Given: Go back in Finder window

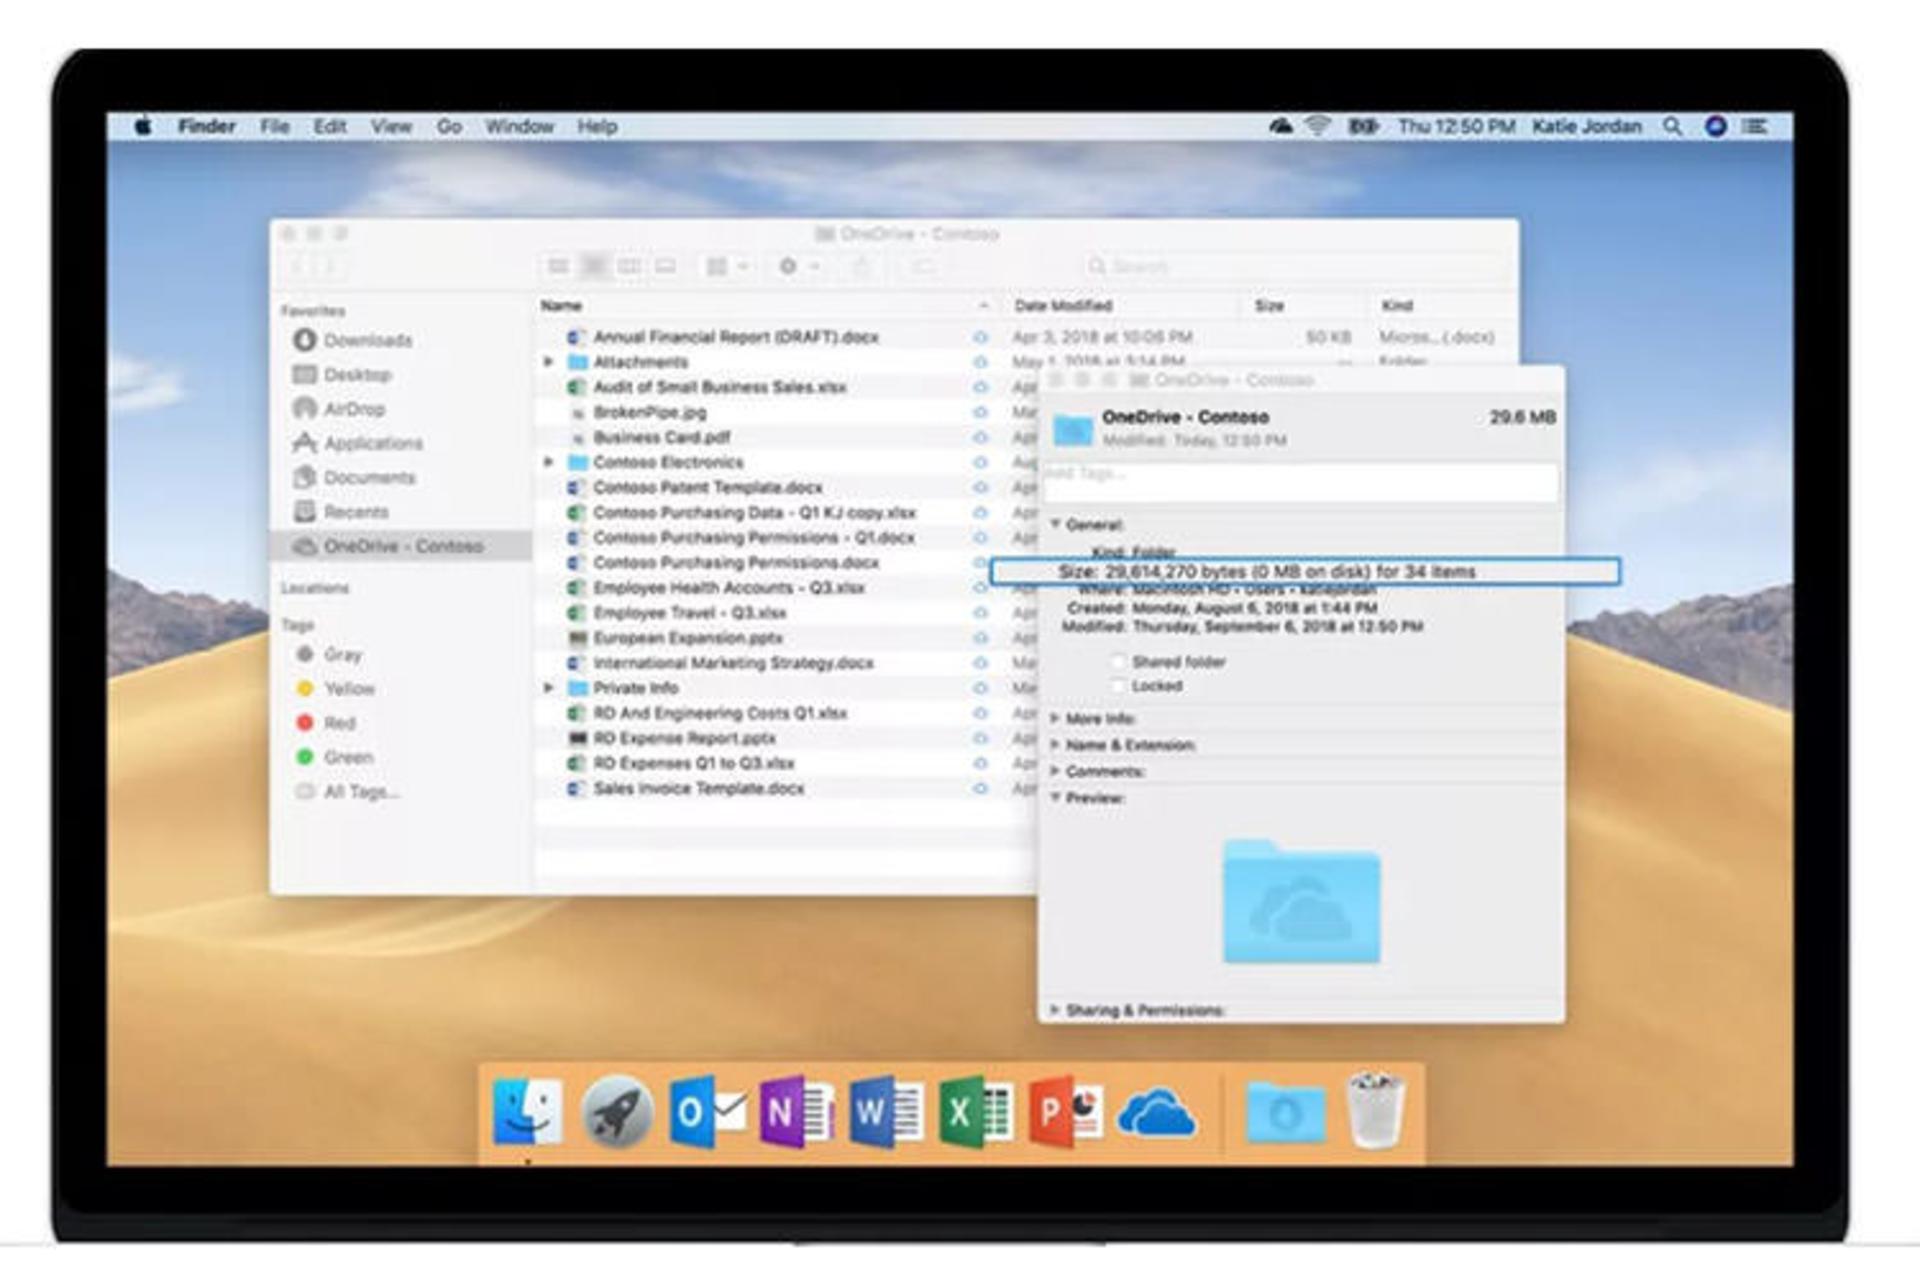Looking at the screenshot, I should coord(297,266).
